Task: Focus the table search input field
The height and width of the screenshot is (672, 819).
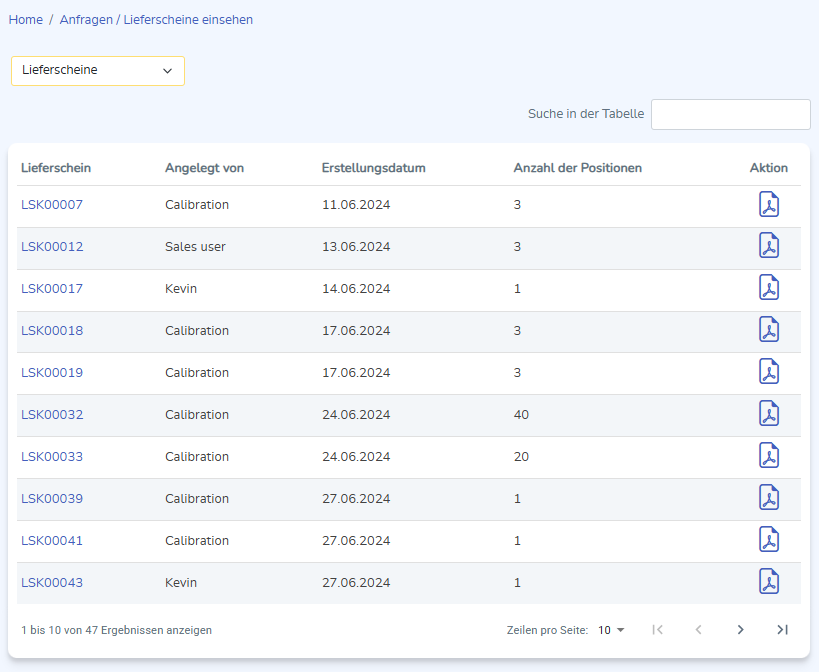Action: coord(730,114)
